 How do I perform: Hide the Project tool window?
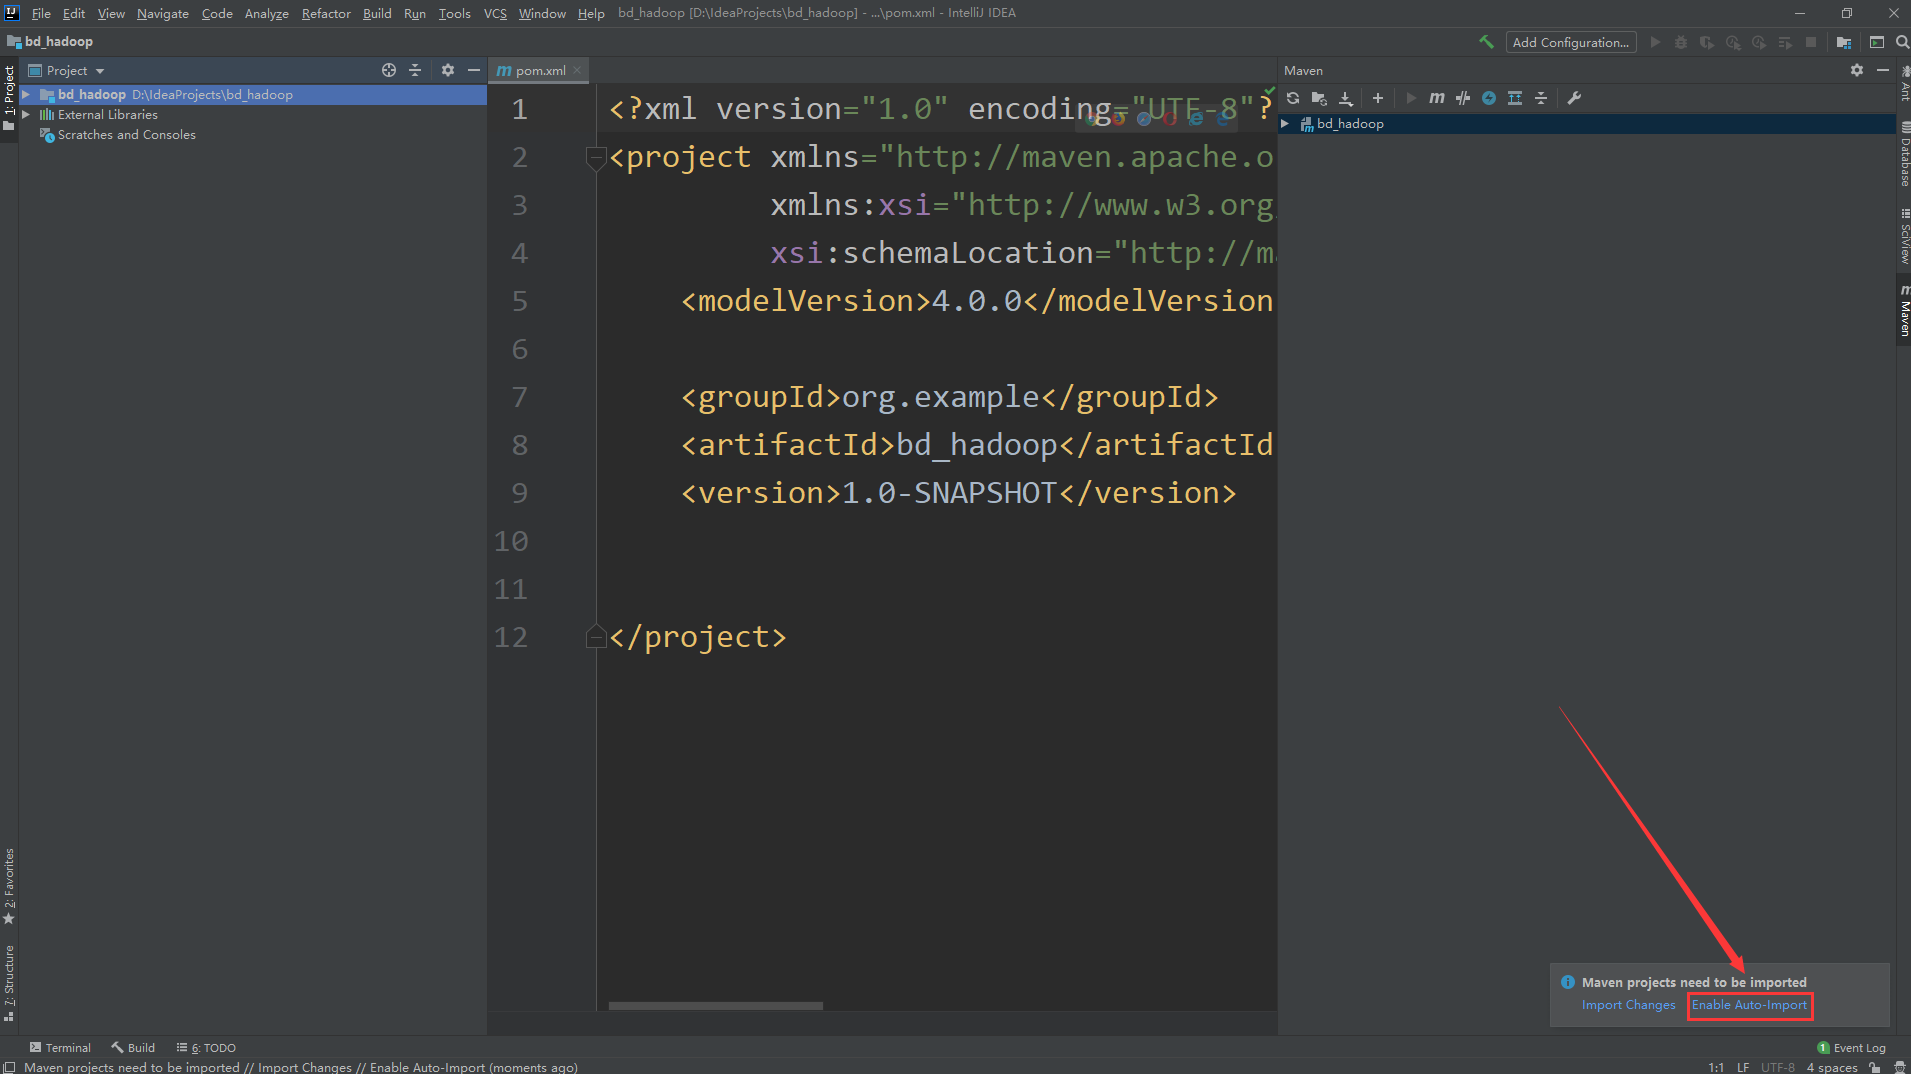tap(474, 70)
